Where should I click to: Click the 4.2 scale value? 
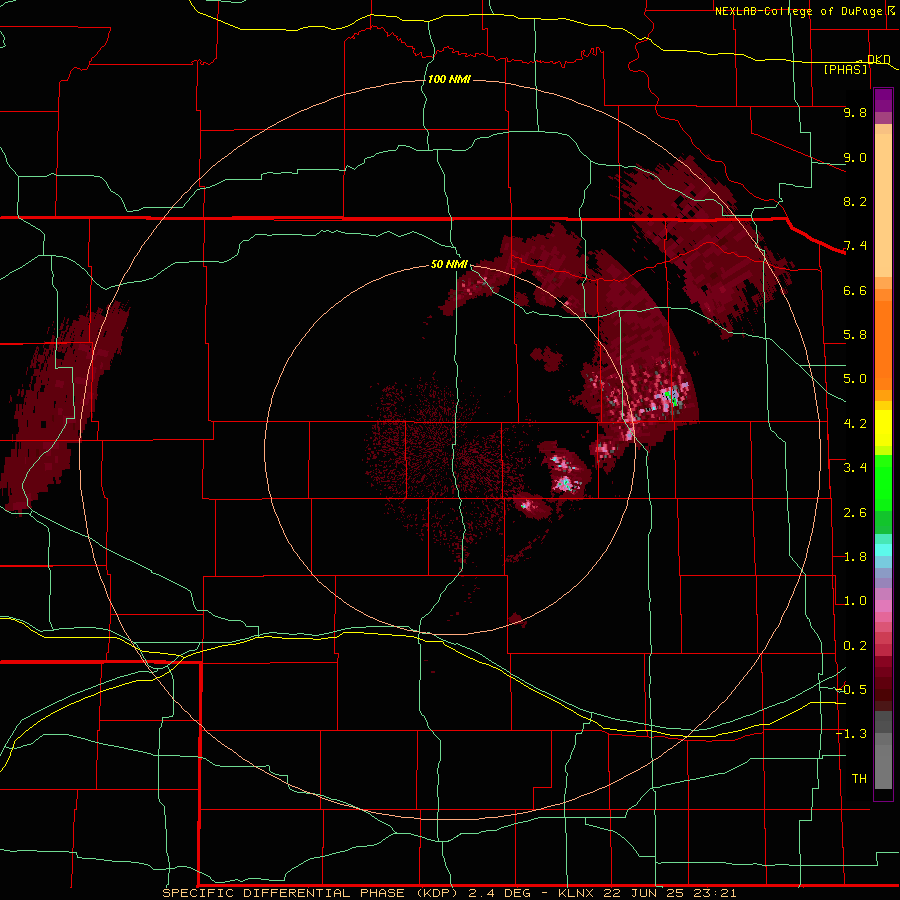point(855,424)
